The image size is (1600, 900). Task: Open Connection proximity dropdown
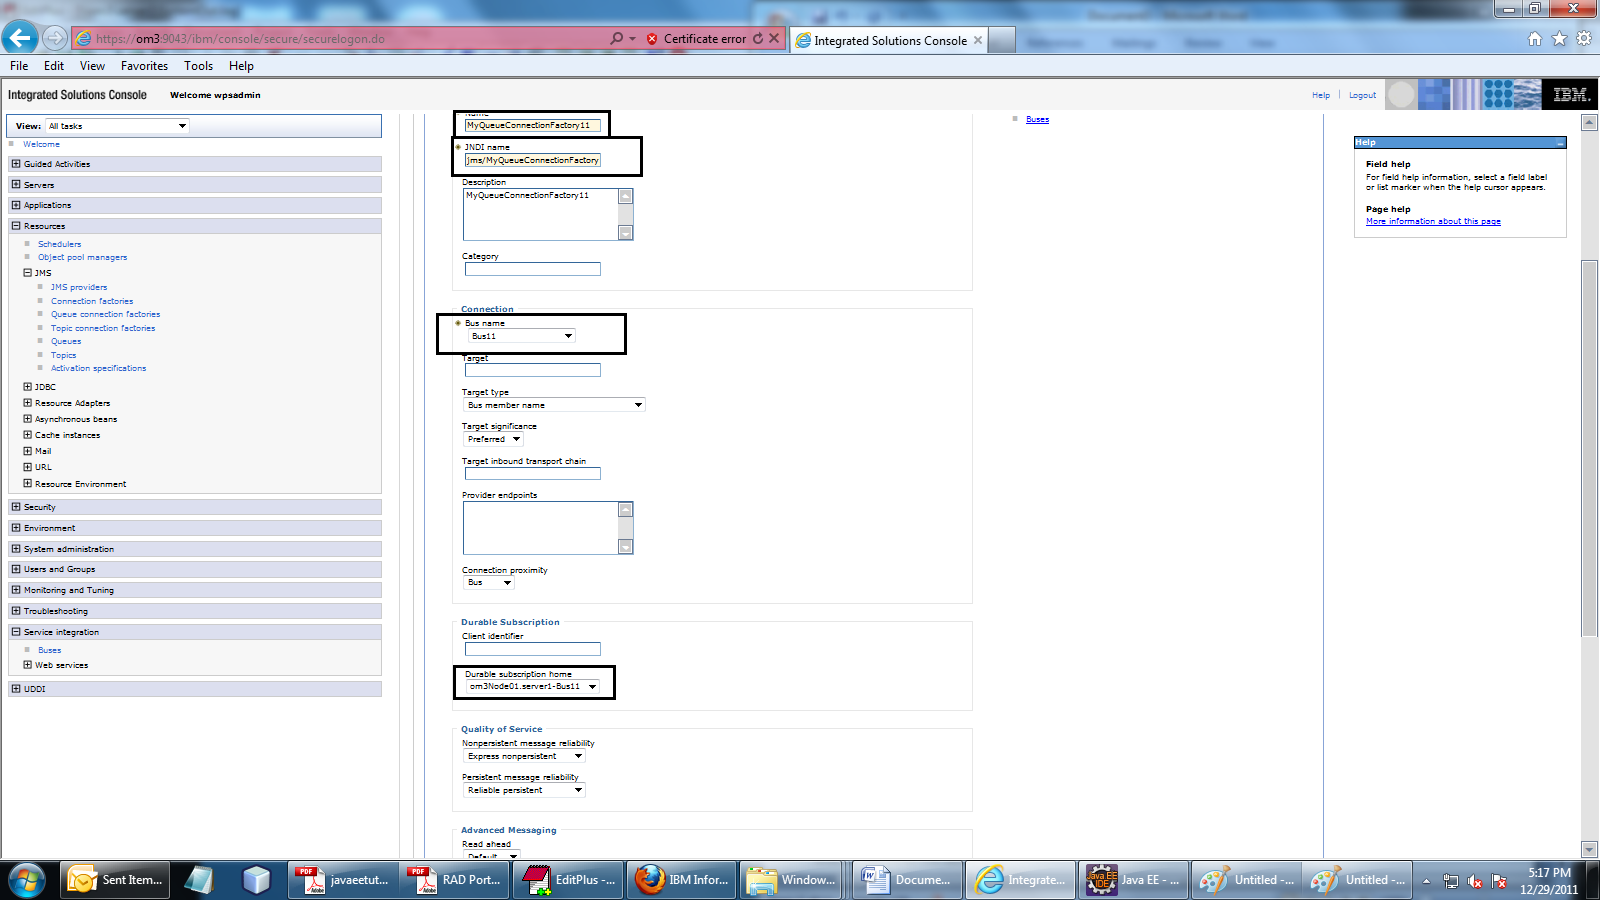click(x=489, y=582)
